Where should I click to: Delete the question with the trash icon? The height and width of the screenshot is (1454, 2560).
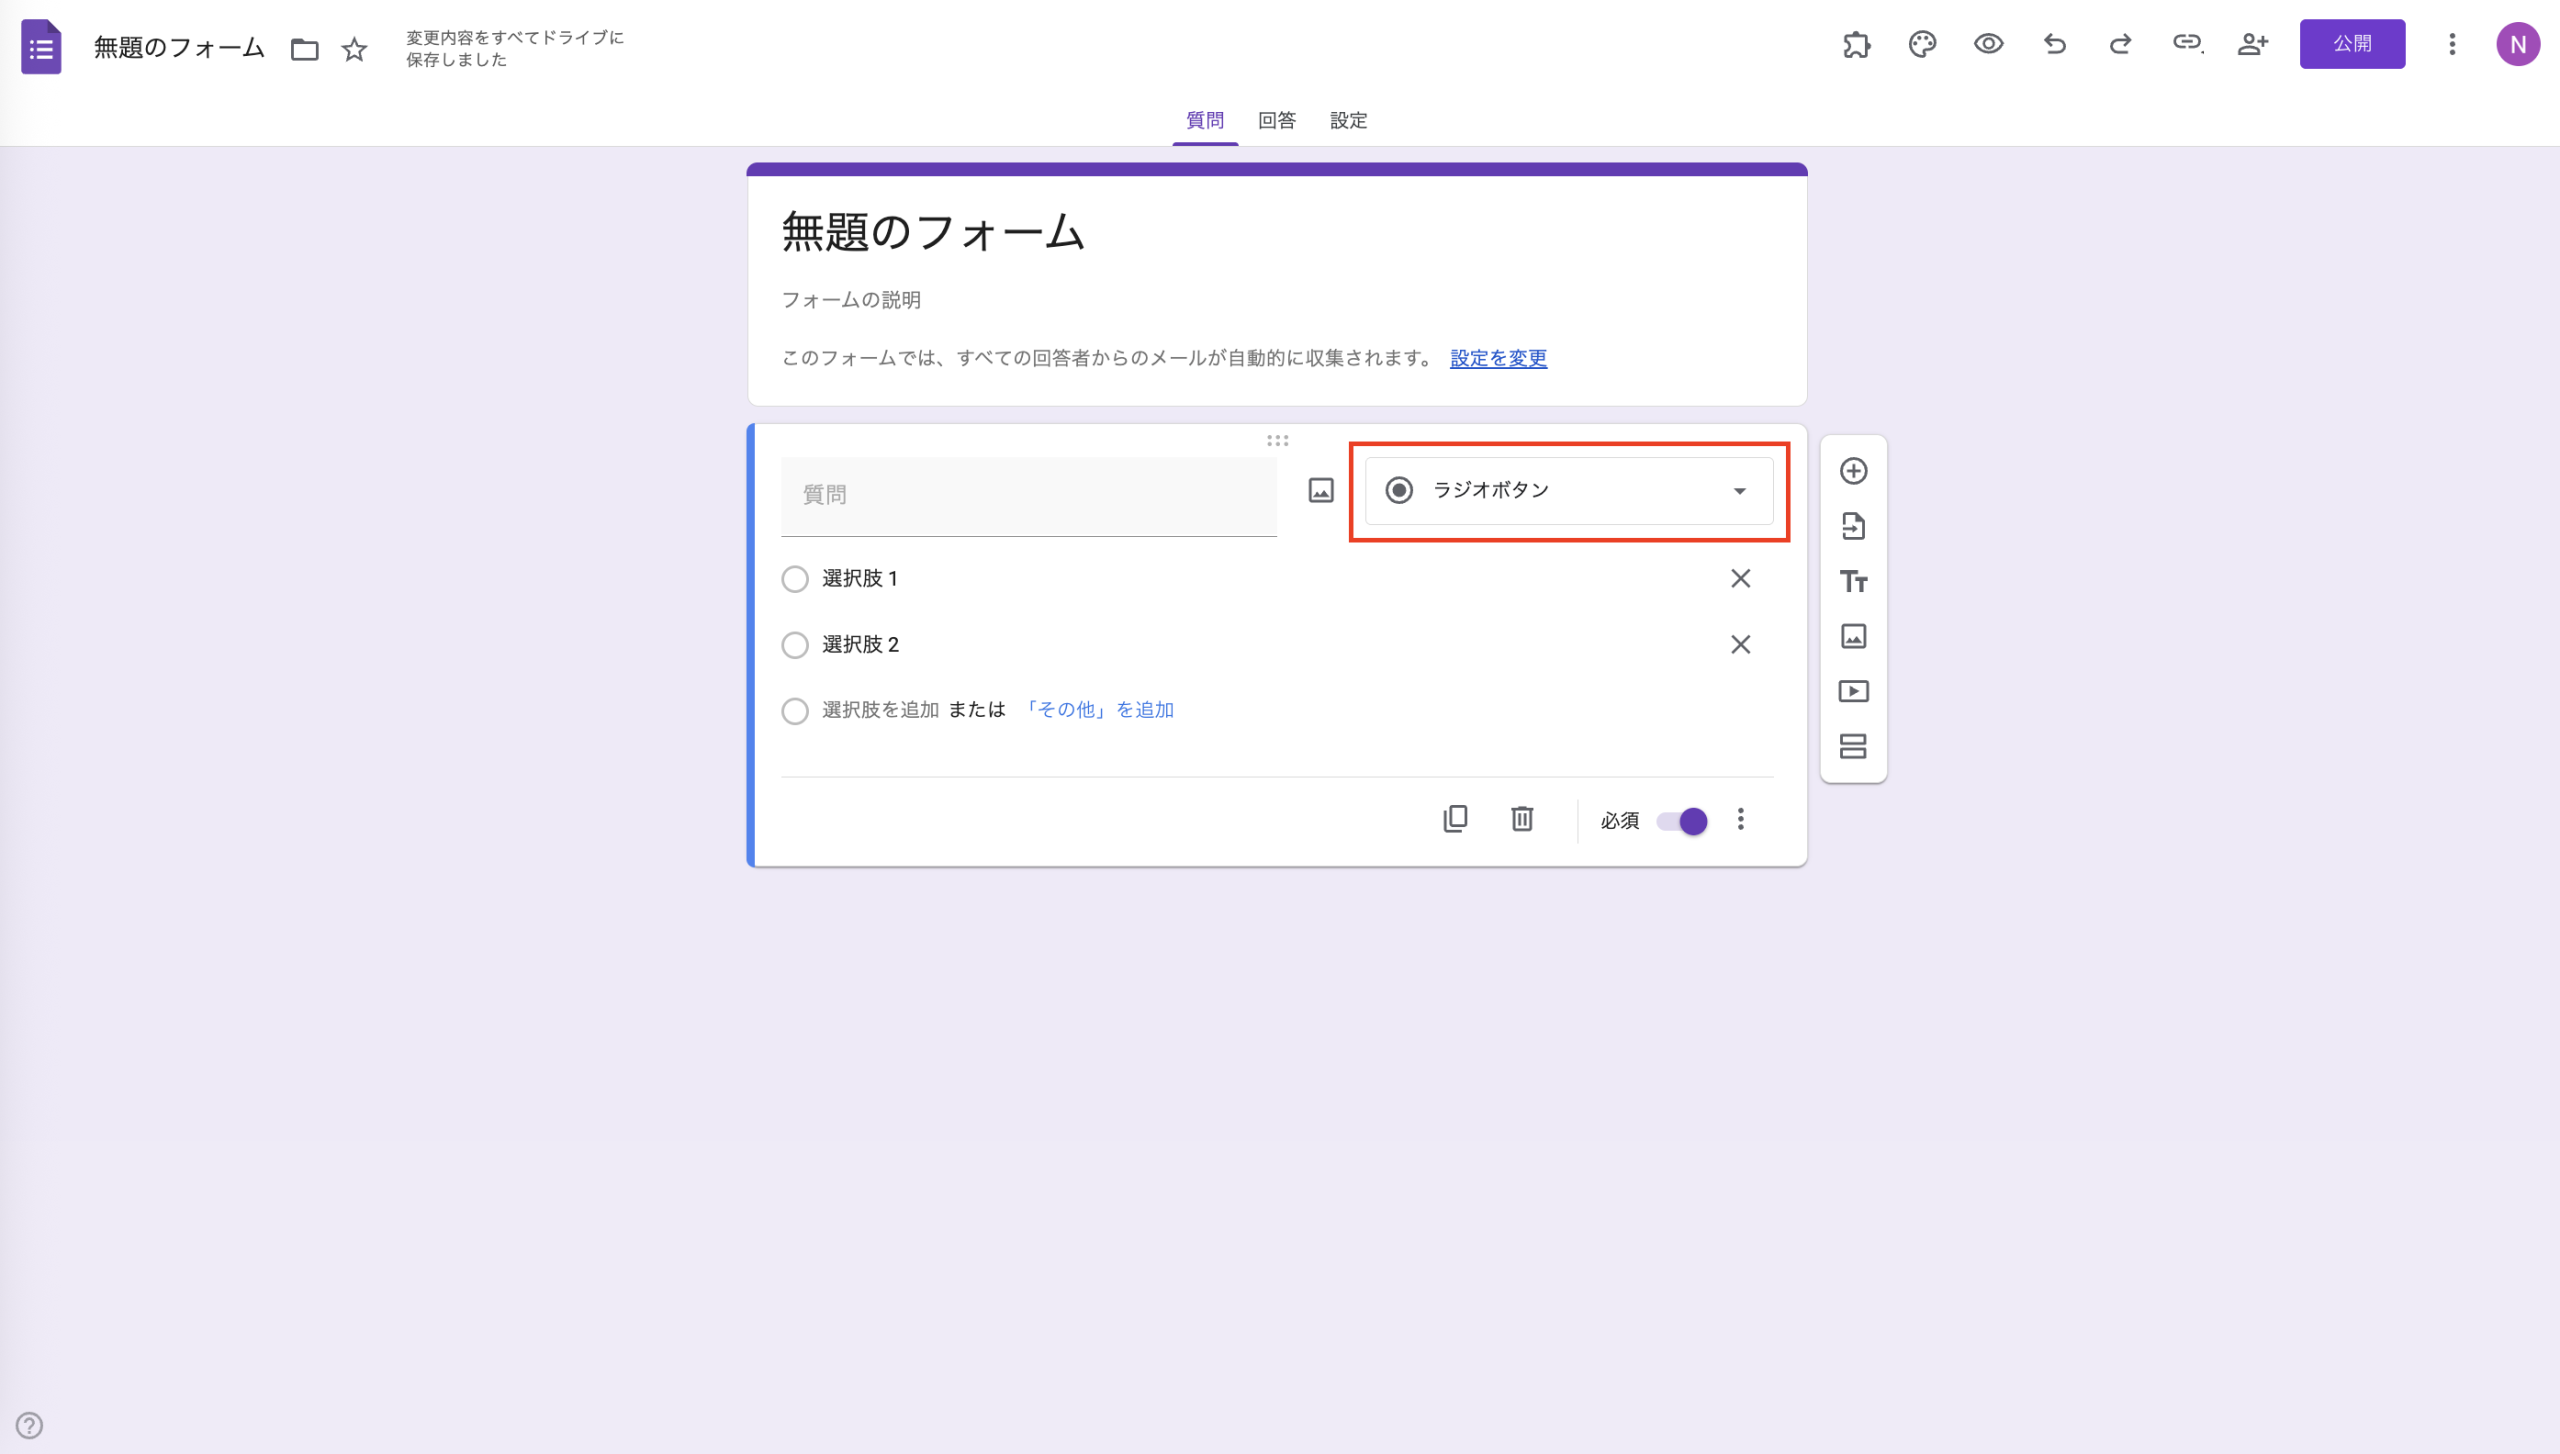tap(1523, 819)
